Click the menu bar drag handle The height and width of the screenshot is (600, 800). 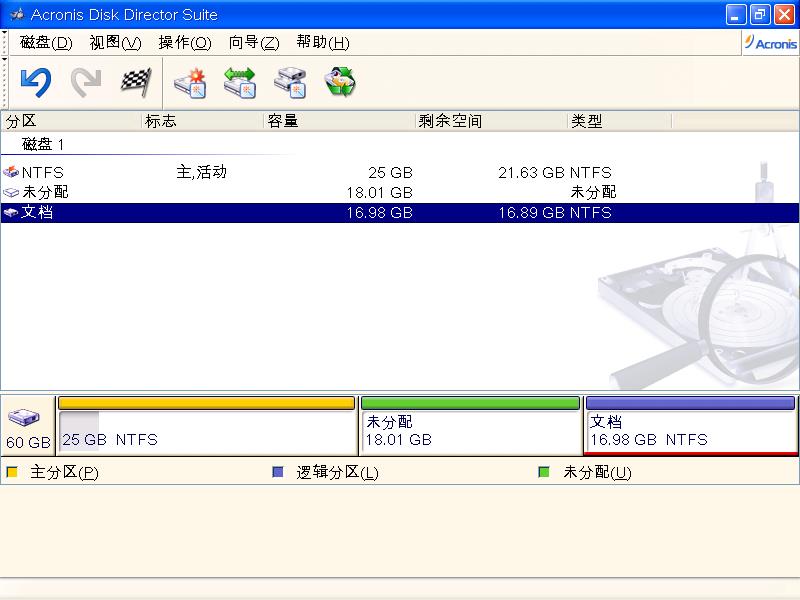[5, 42]
